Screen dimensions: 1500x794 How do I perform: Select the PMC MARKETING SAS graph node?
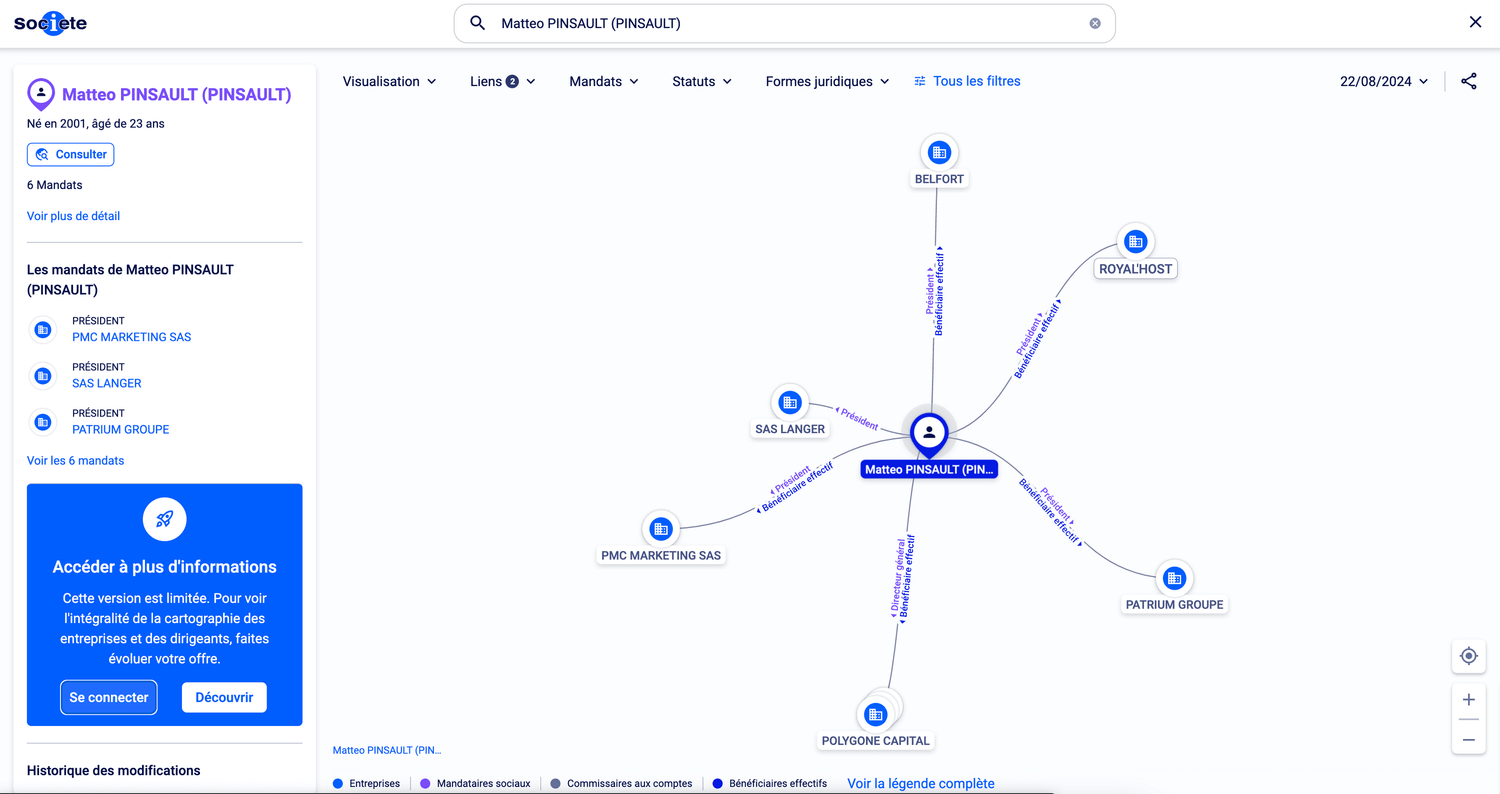pyautogui.click(x=660, y=529)
